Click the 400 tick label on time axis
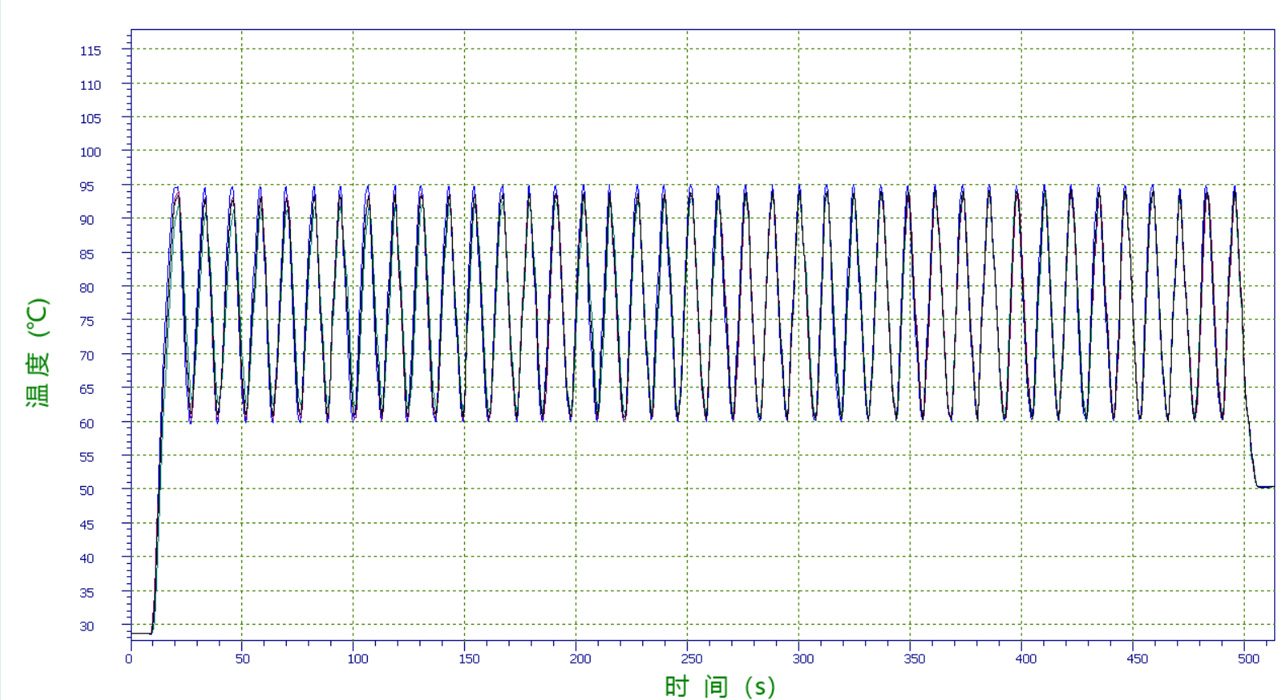The height and width of the screenshot is (700, 1287). click(1022, 659)
